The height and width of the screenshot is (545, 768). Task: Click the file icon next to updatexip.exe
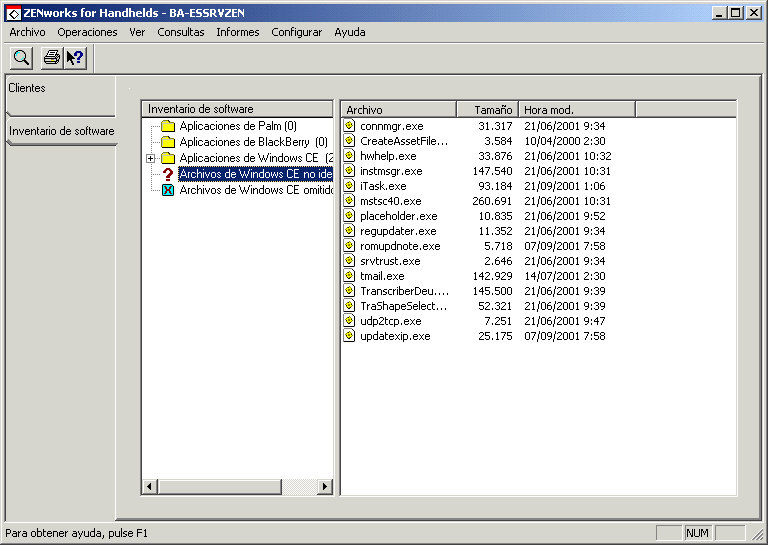(349, 336)
